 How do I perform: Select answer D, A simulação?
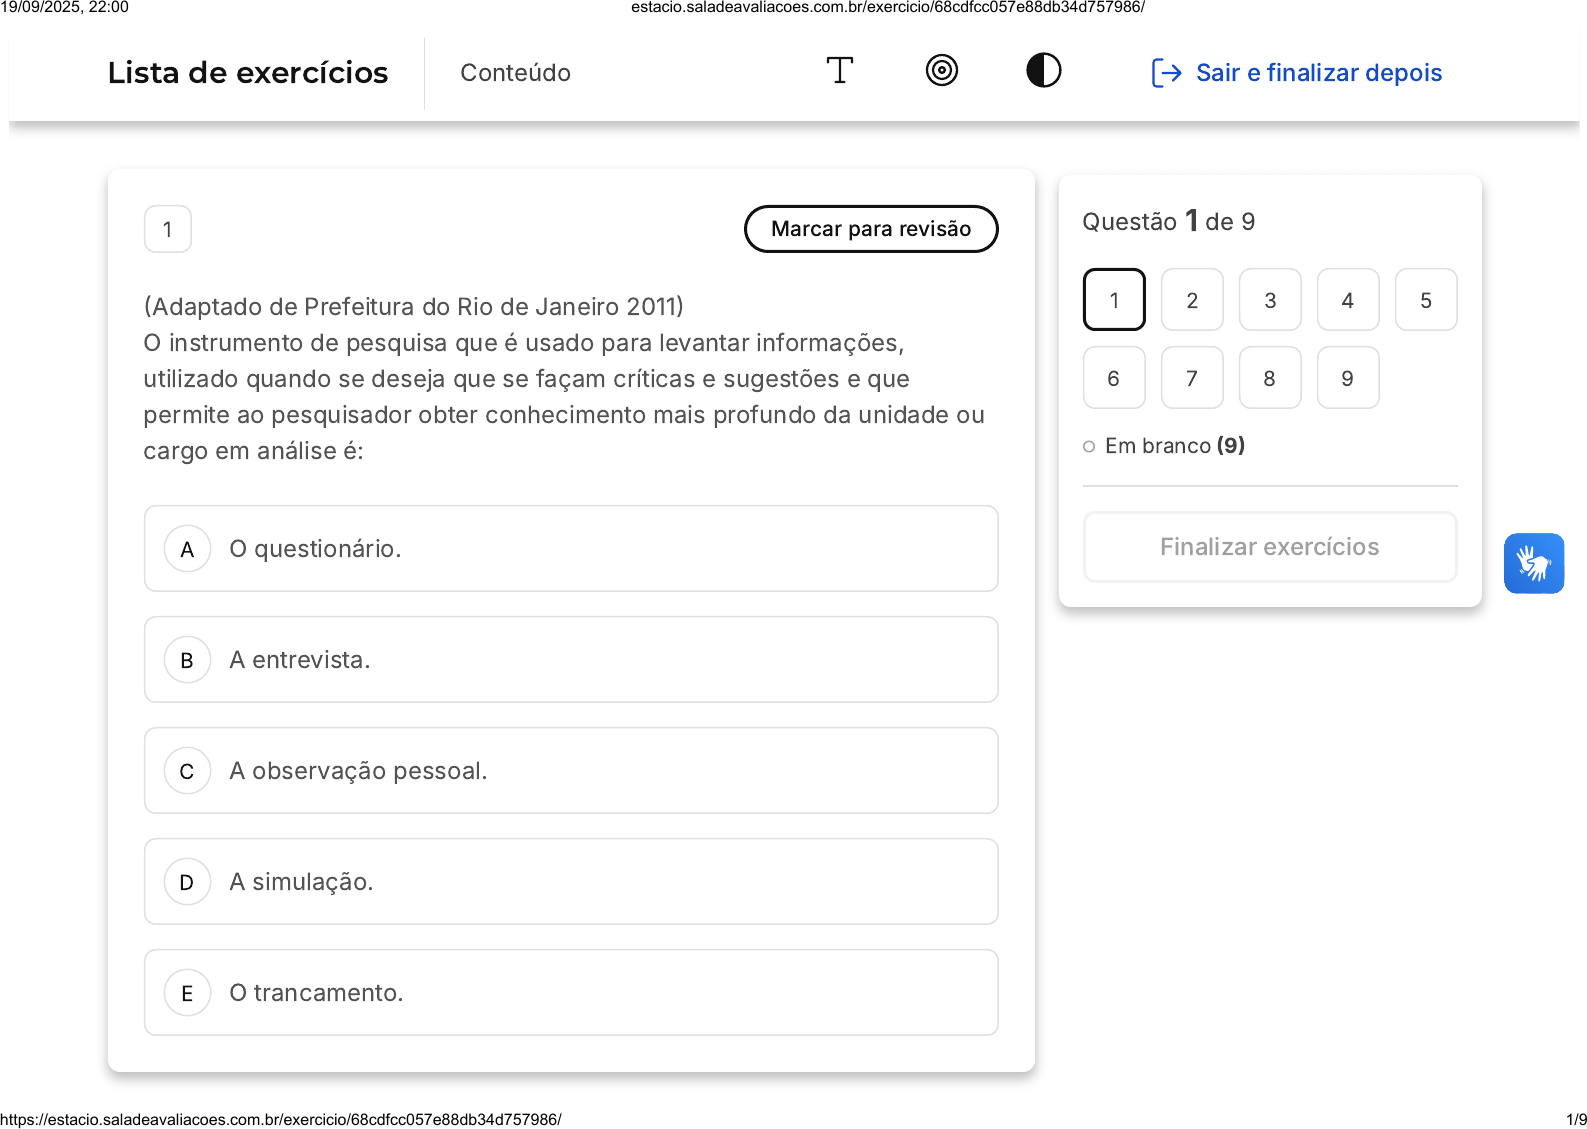click(x=571, y=882)
